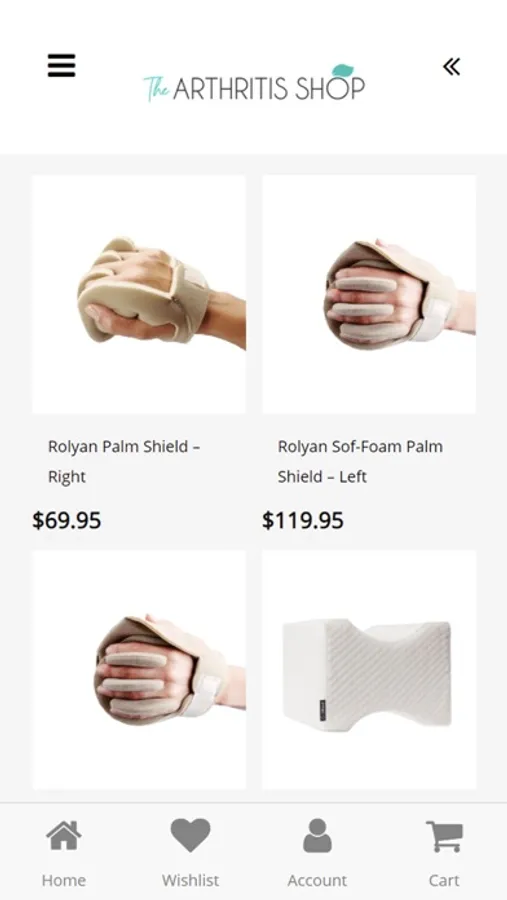View the Rolyan Palm Shield Right product image
Viewport: 507px width, 900px height.
click(139, 294)
